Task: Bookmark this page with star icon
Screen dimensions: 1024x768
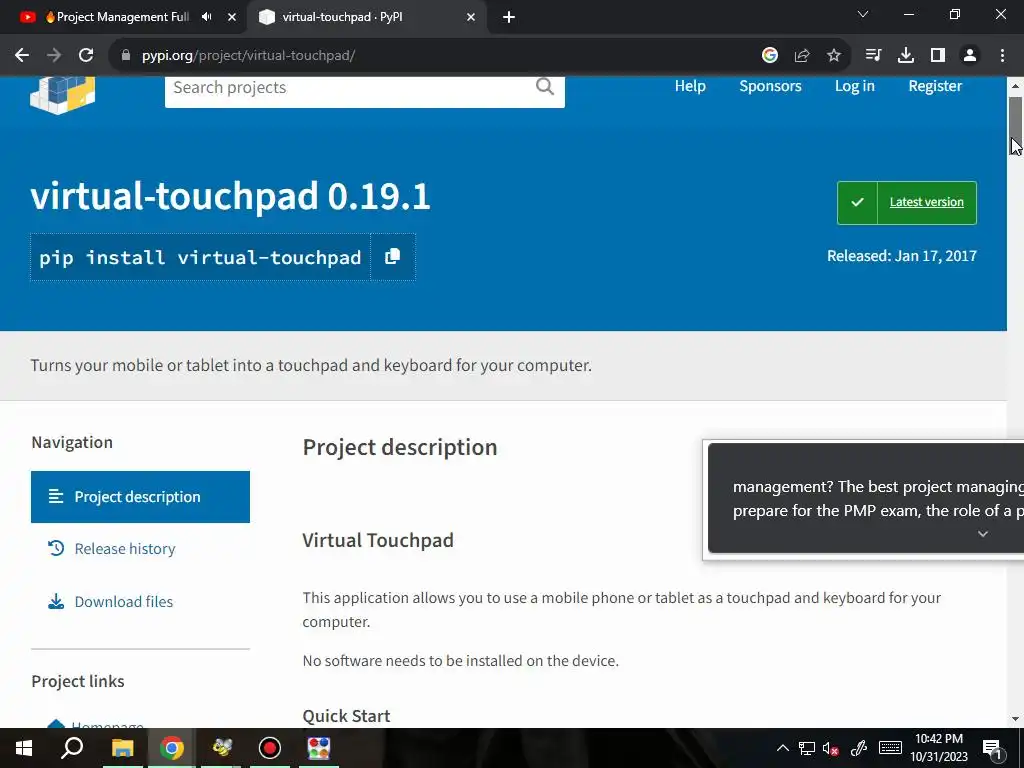Action: pos(834,56)
